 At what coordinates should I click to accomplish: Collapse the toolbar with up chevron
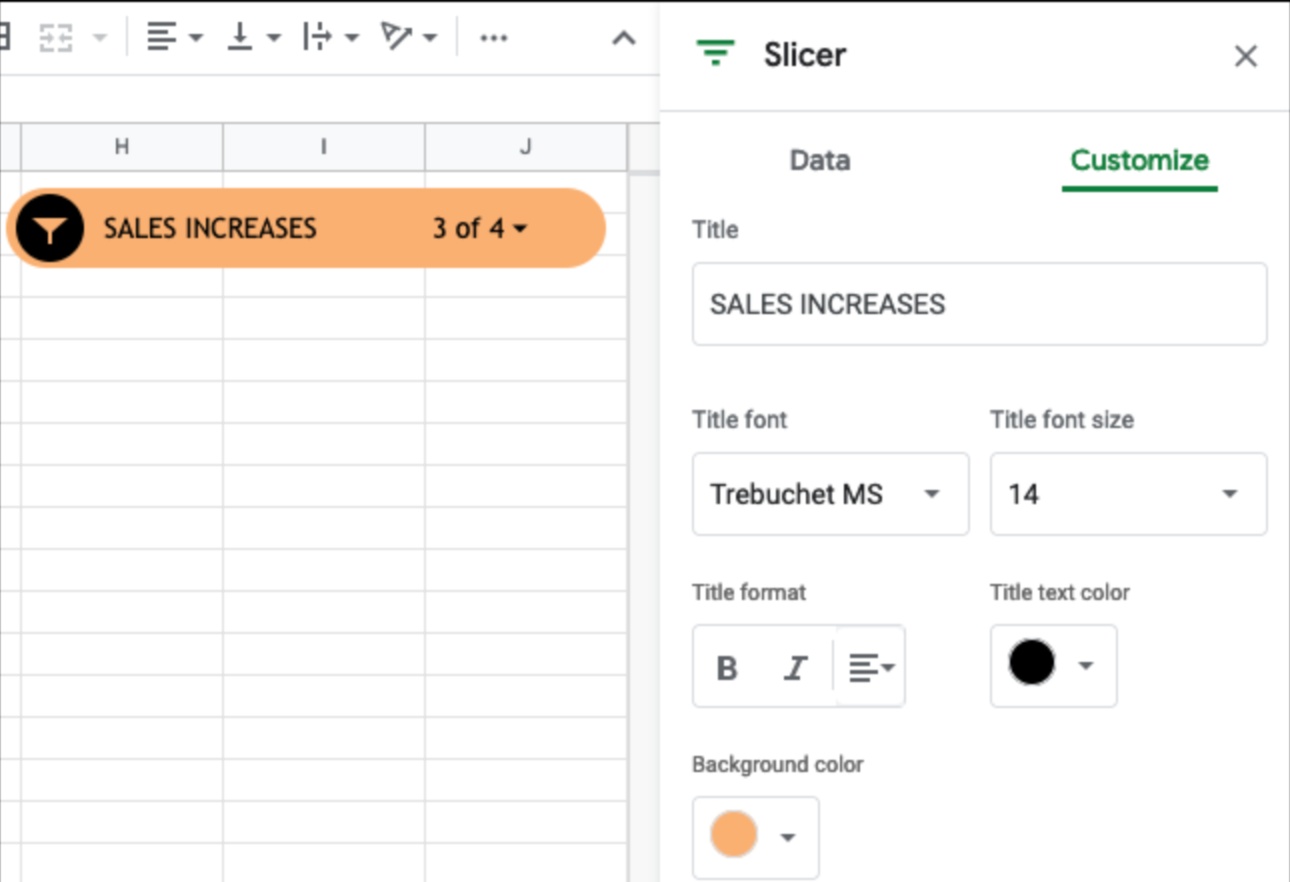(x=623, y=39)
